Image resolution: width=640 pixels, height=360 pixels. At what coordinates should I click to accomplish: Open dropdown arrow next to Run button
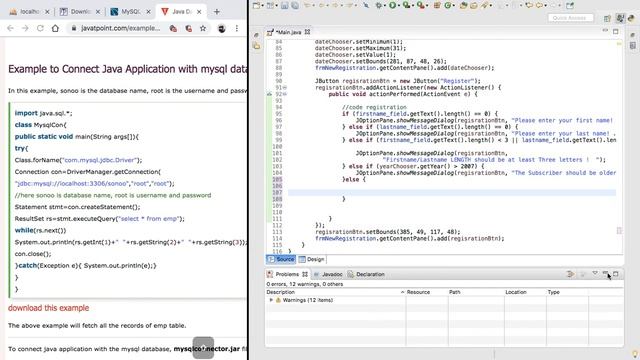(398, 5)
